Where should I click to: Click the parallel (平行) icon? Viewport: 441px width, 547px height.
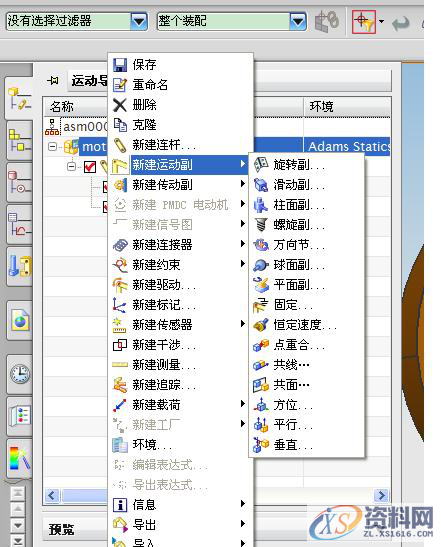point(261,425)
